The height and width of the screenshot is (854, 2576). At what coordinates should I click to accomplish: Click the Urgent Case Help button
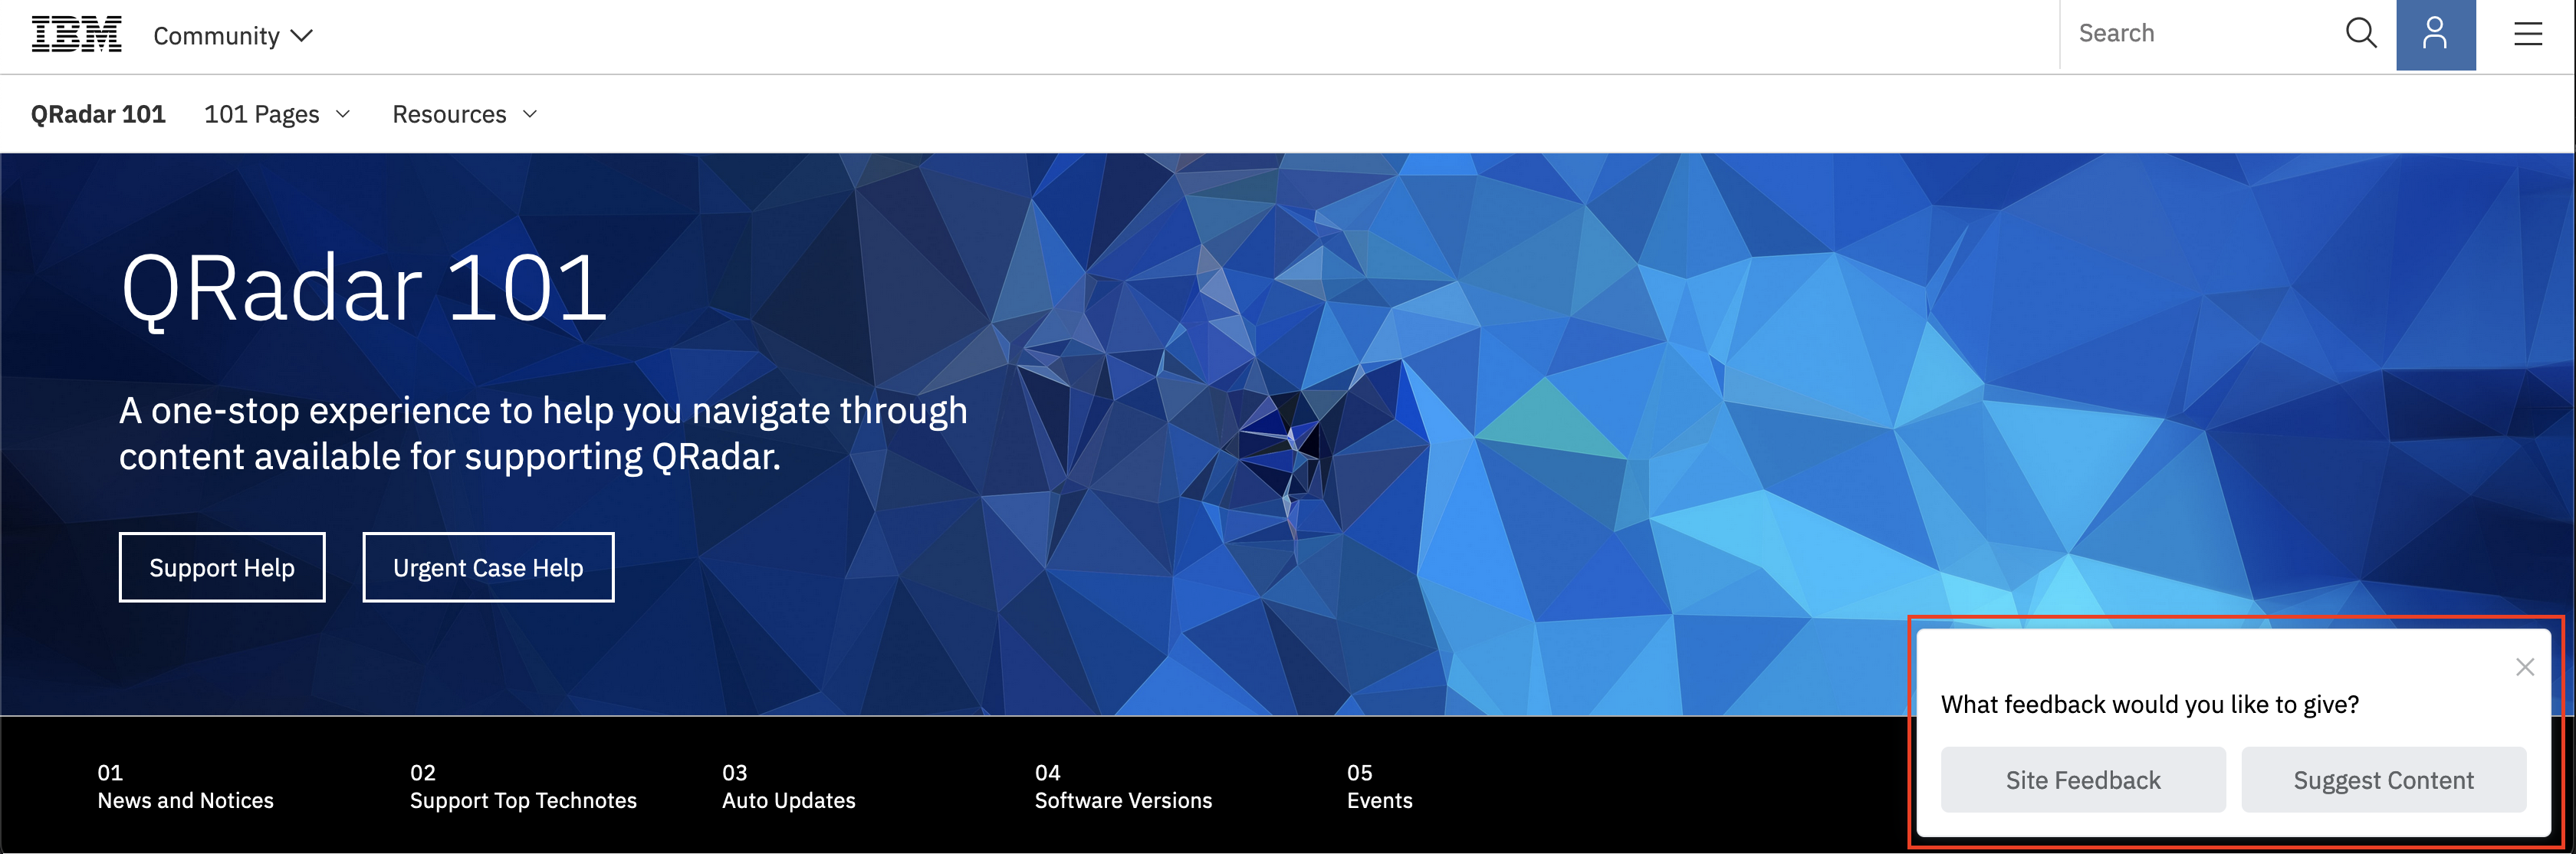488,567
